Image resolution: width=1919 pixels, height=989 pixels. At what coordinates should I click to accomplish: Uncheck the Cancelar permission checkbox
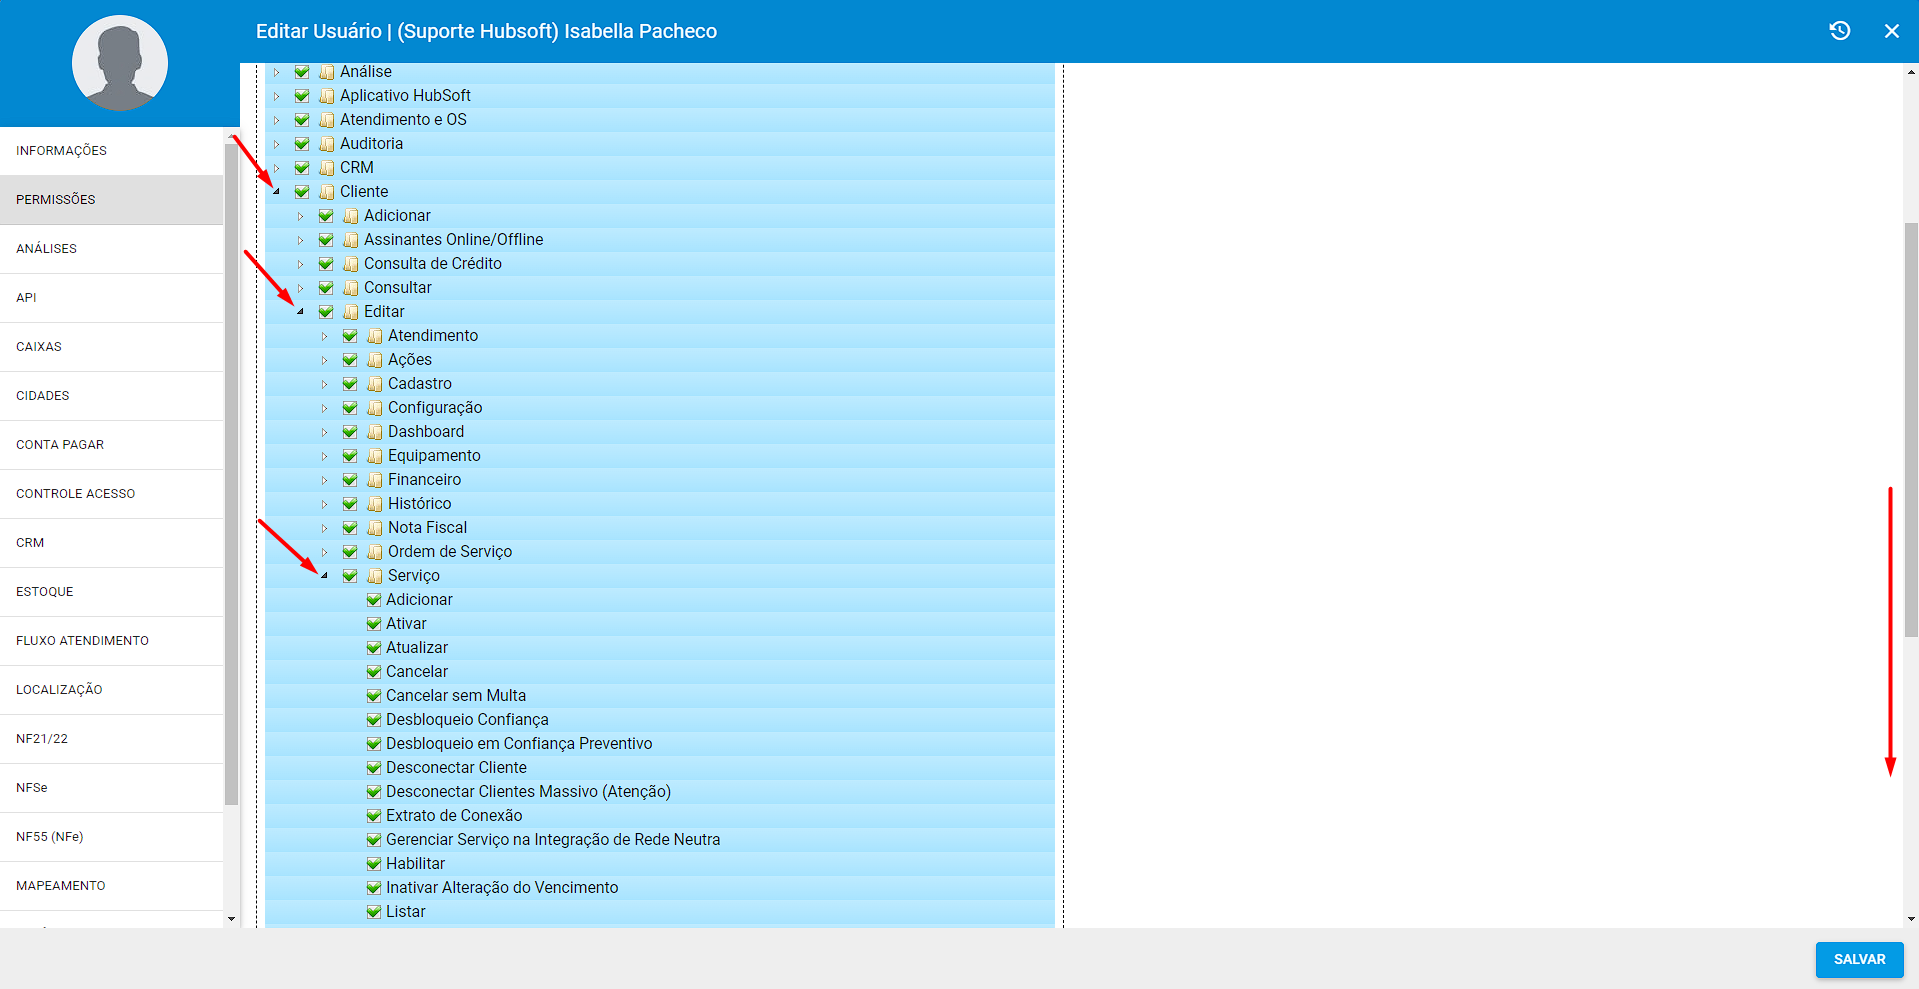pos(374,672)
